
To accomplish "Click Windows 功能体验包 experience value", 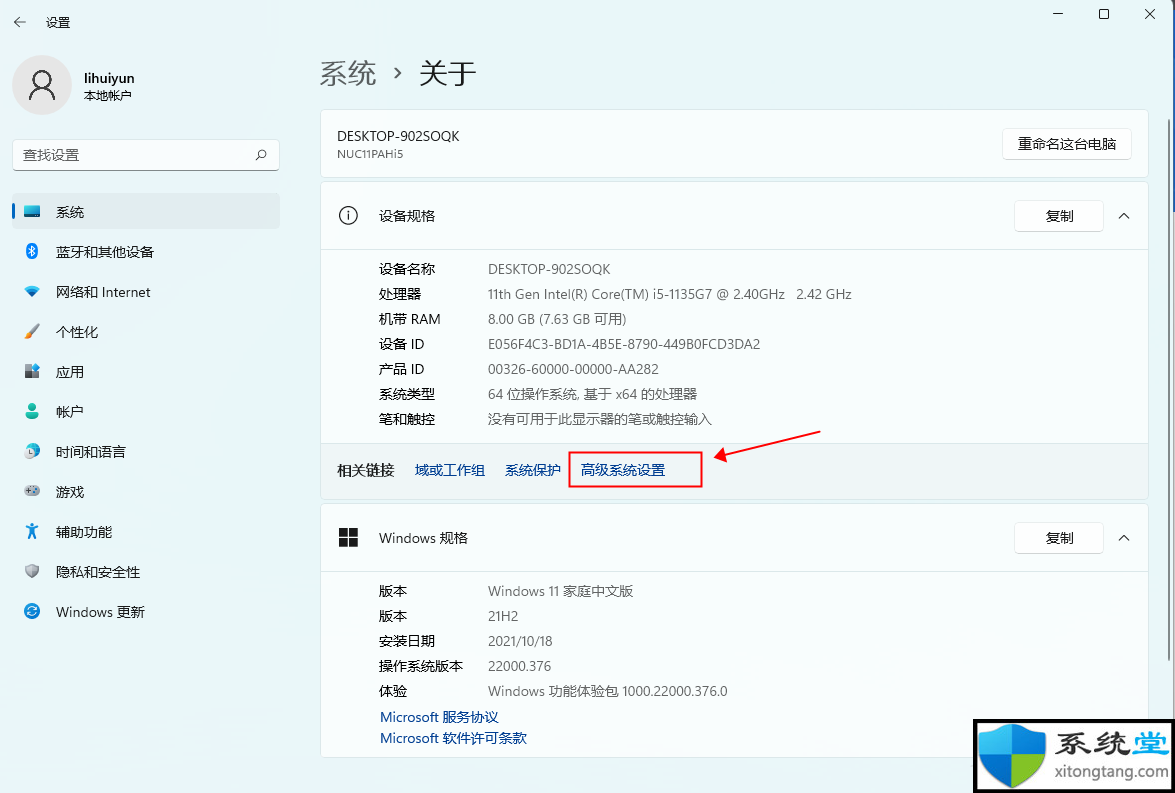I will tap(608, 691).
